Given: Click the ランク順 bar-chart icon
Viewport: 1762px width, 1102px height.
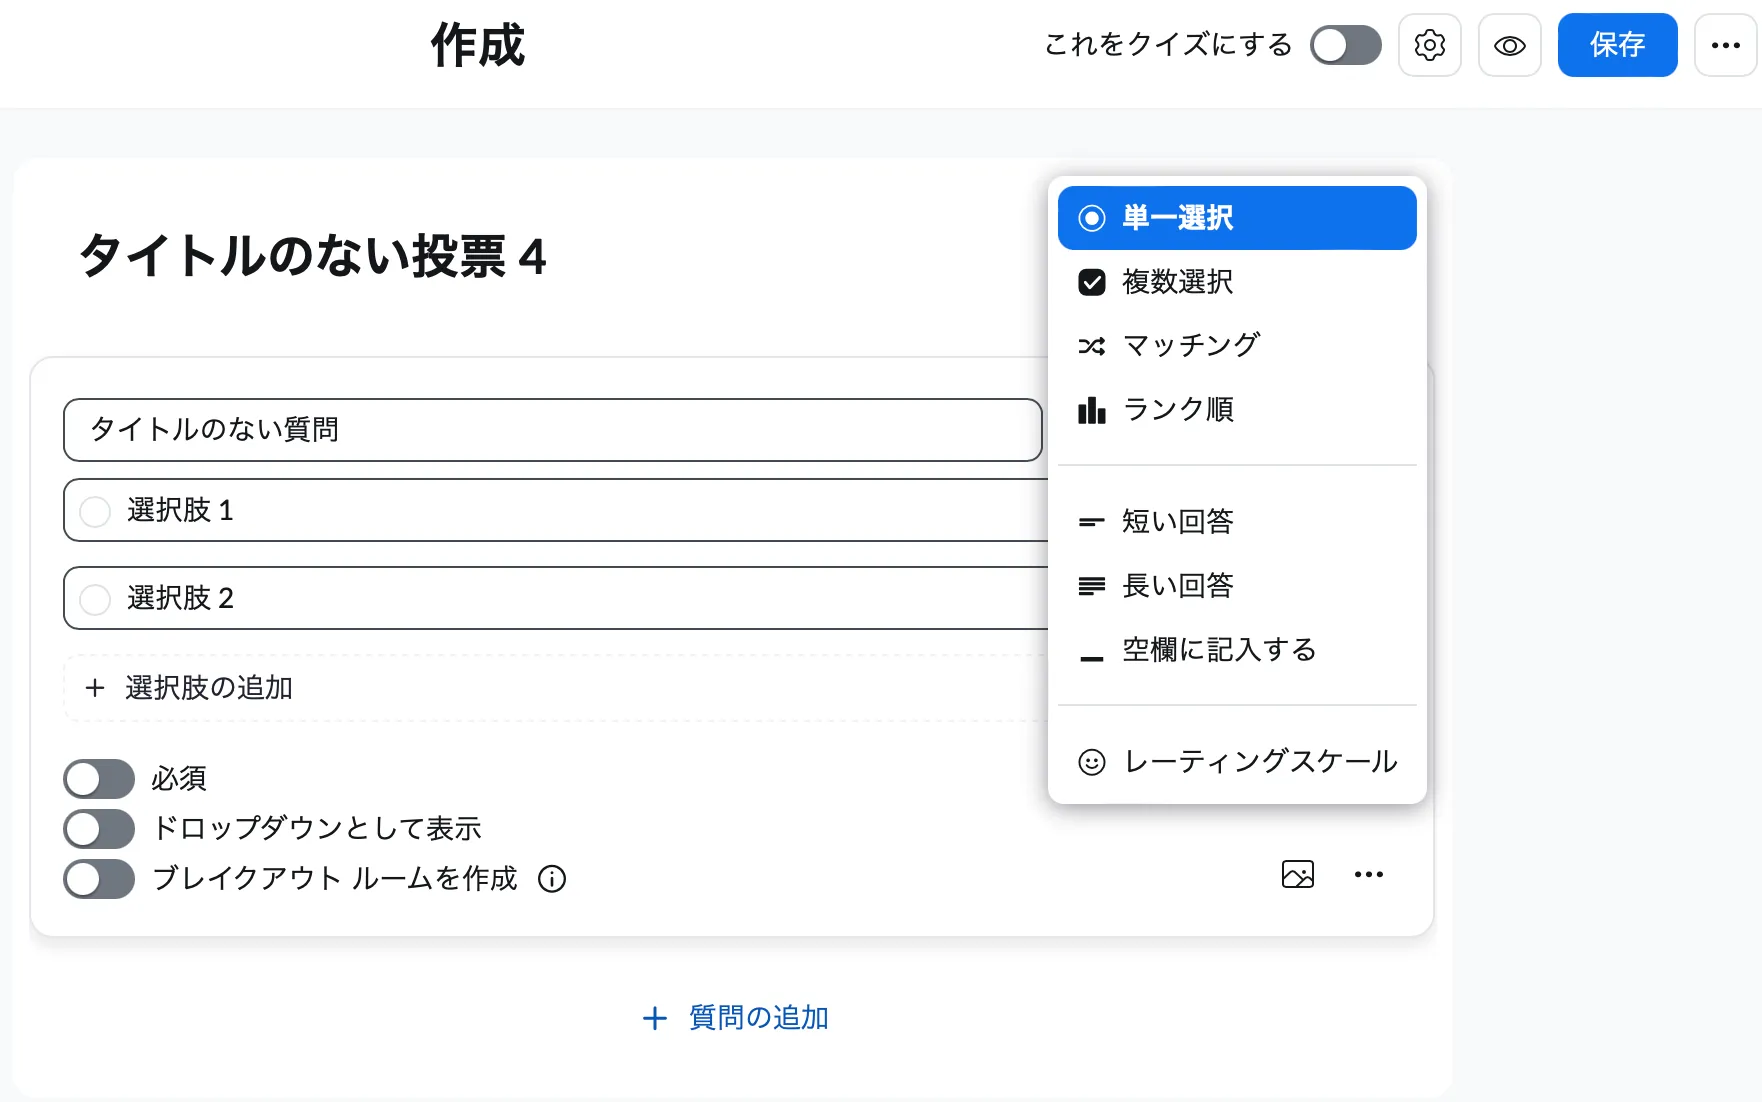Looking at the screenshot, I should (x=1091, y=409).
